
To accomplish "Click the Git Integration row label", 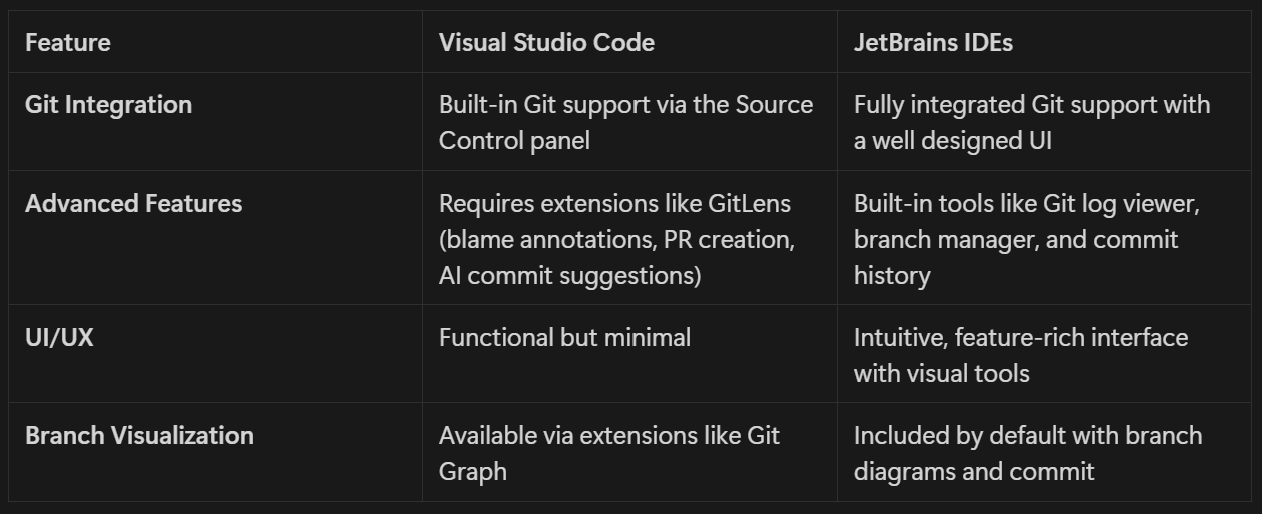I will pos(108,104).
